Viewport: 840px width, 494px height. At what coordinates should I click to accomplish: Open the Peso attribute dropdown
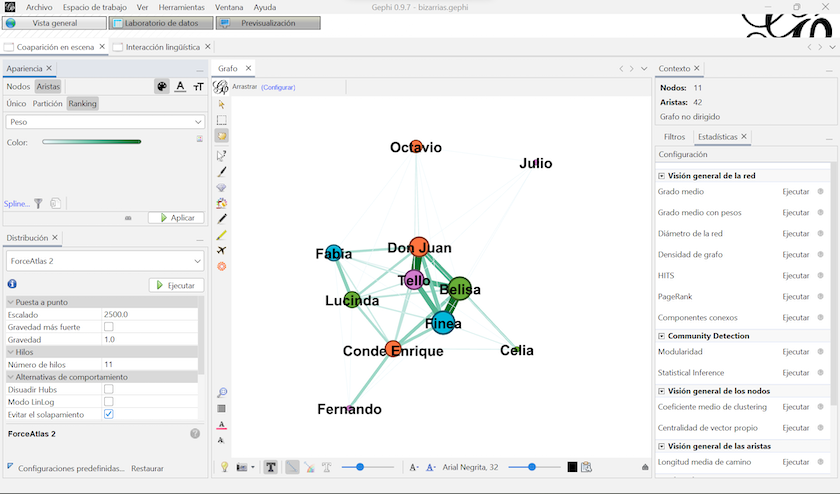(104, 122)
